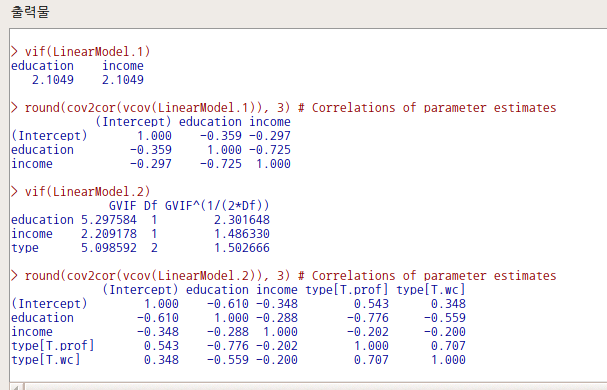
Task: Click the 출력물 output panel label
Action: pyautogui.click(x=30, y=11)
